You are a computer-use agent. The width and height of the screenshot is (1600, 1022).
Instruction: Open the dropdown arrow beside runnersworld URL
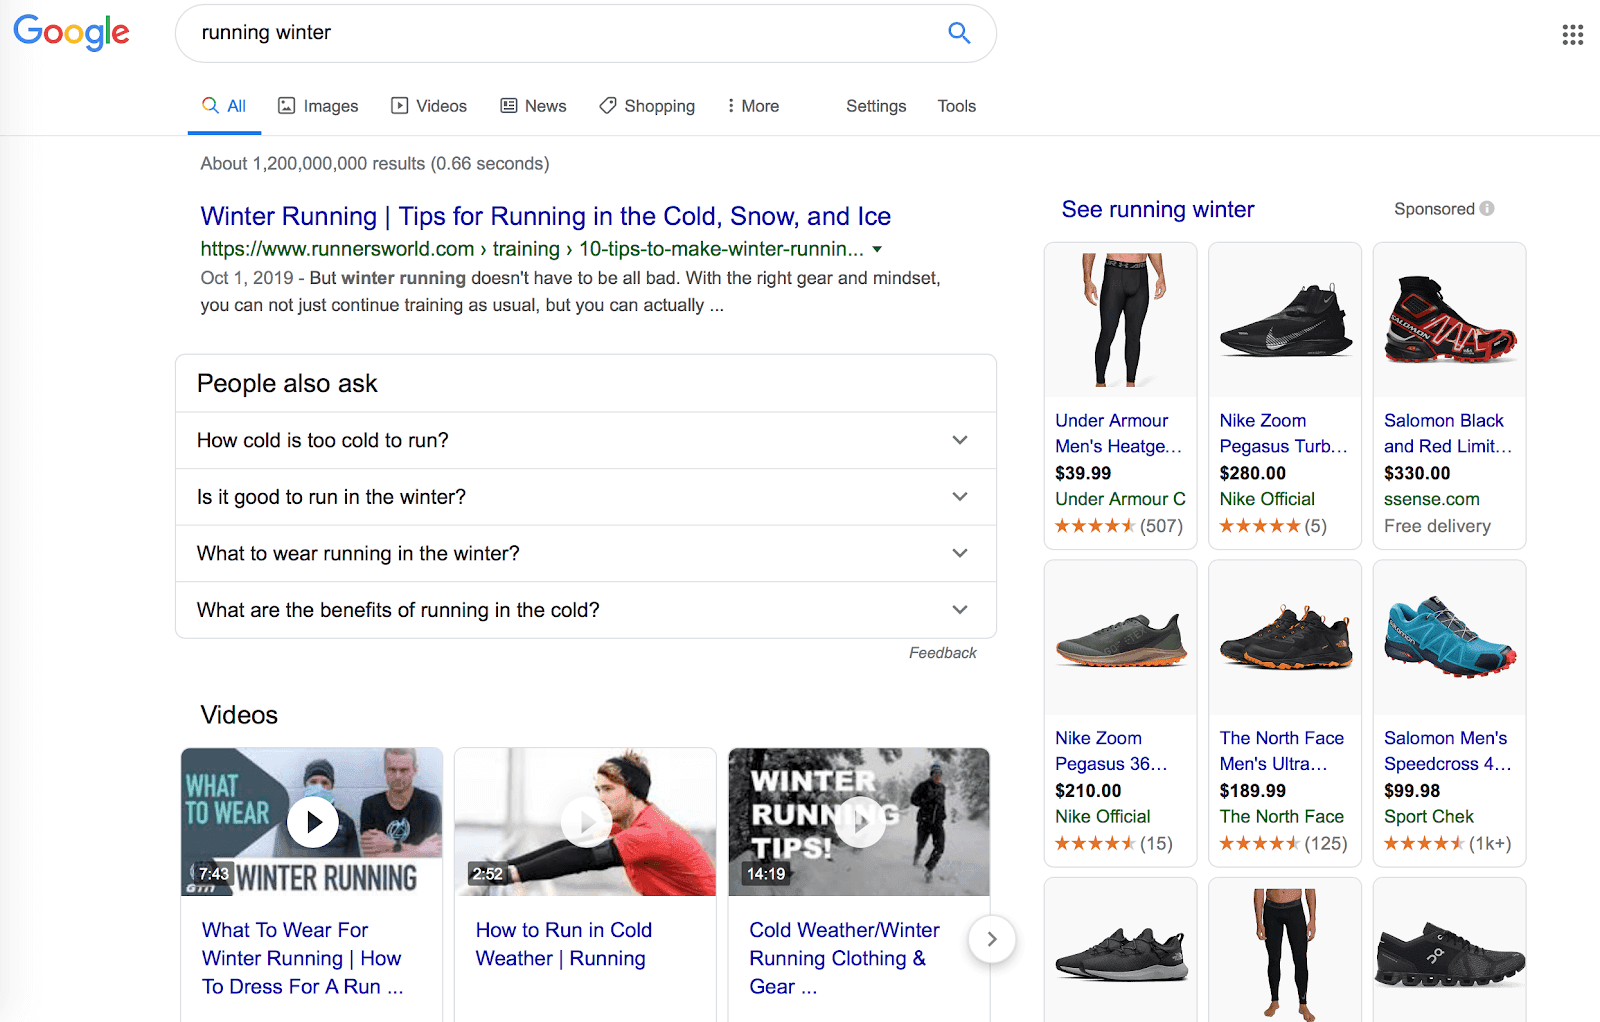coord(877,249)
